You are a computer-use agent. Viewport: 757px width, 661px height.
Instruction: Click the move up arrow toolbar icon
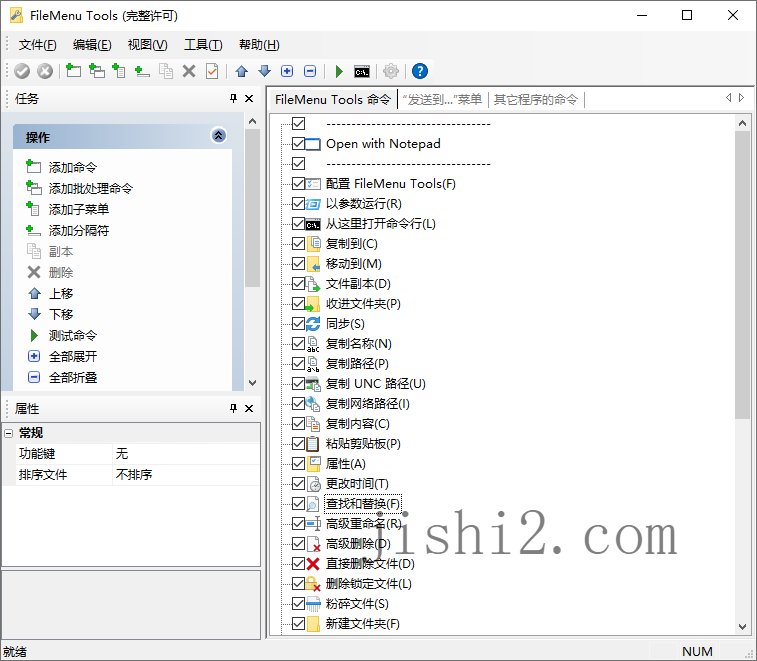tap(241, 71)
